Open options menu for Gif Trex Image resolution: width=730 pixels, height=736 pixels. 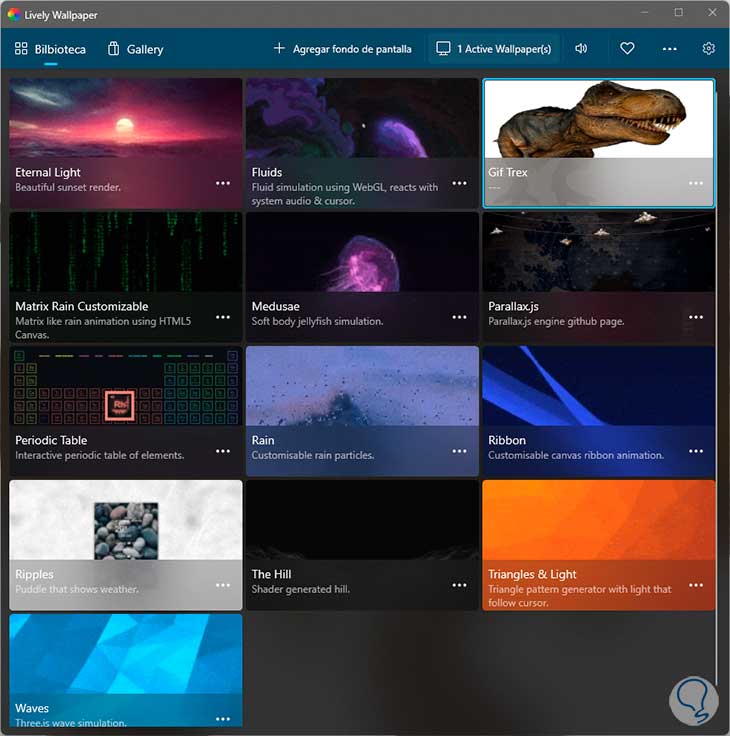[696, 183]
